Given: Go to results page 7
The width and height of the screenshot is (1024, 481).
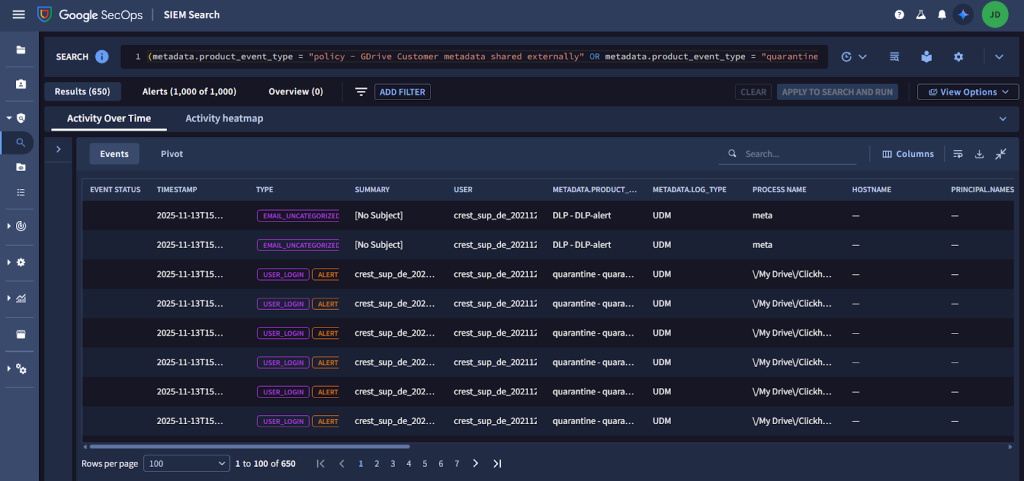Looking at the screenshot, I should (456, 463).
